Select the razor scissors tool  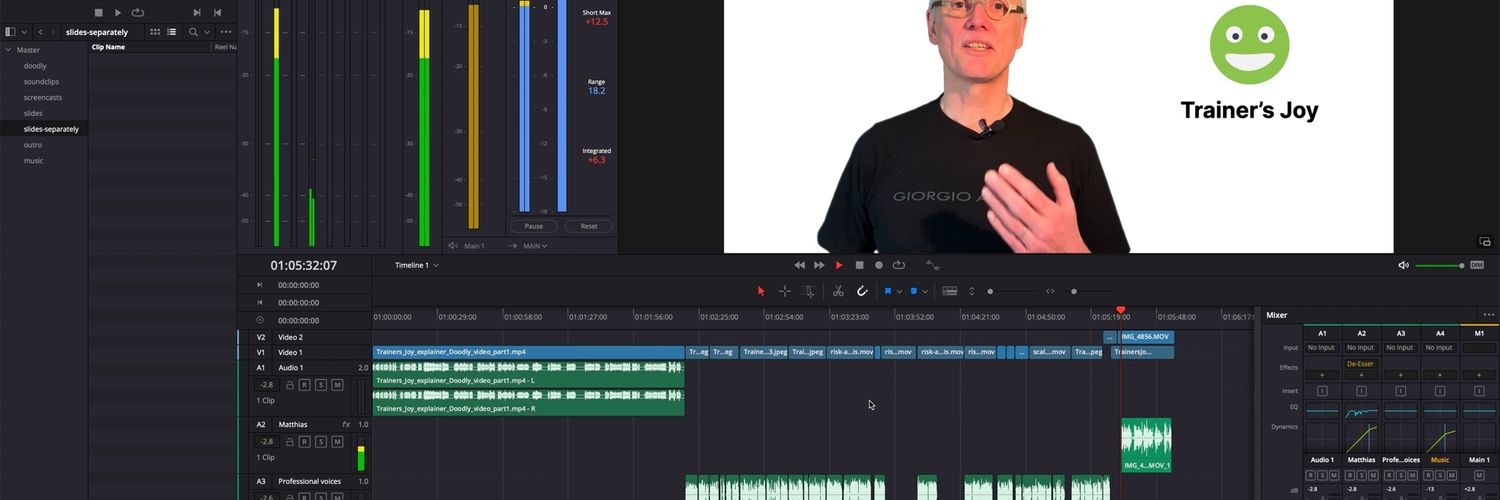click(838, 291)
